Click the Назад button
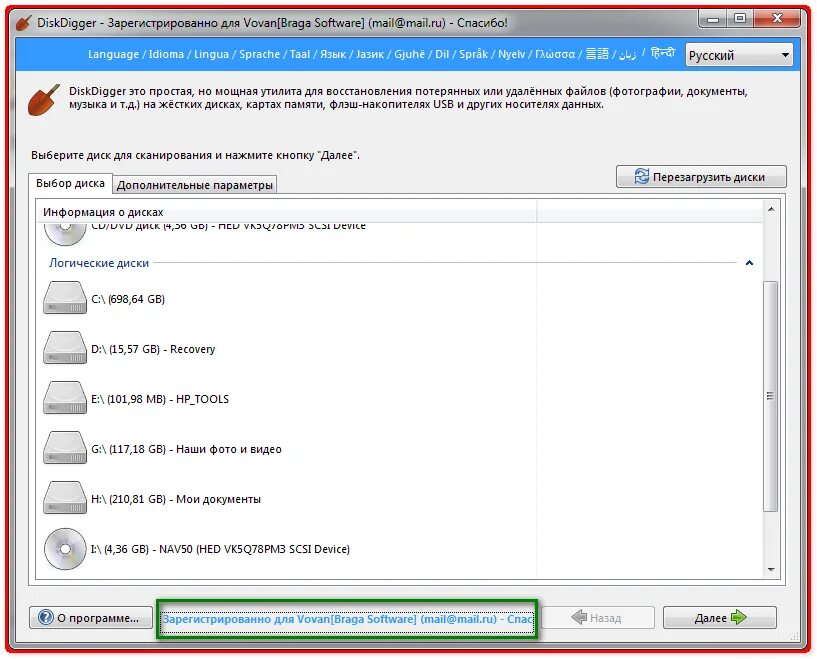The width and height of the screenshot is (817, 659). [x=598, y=618]
